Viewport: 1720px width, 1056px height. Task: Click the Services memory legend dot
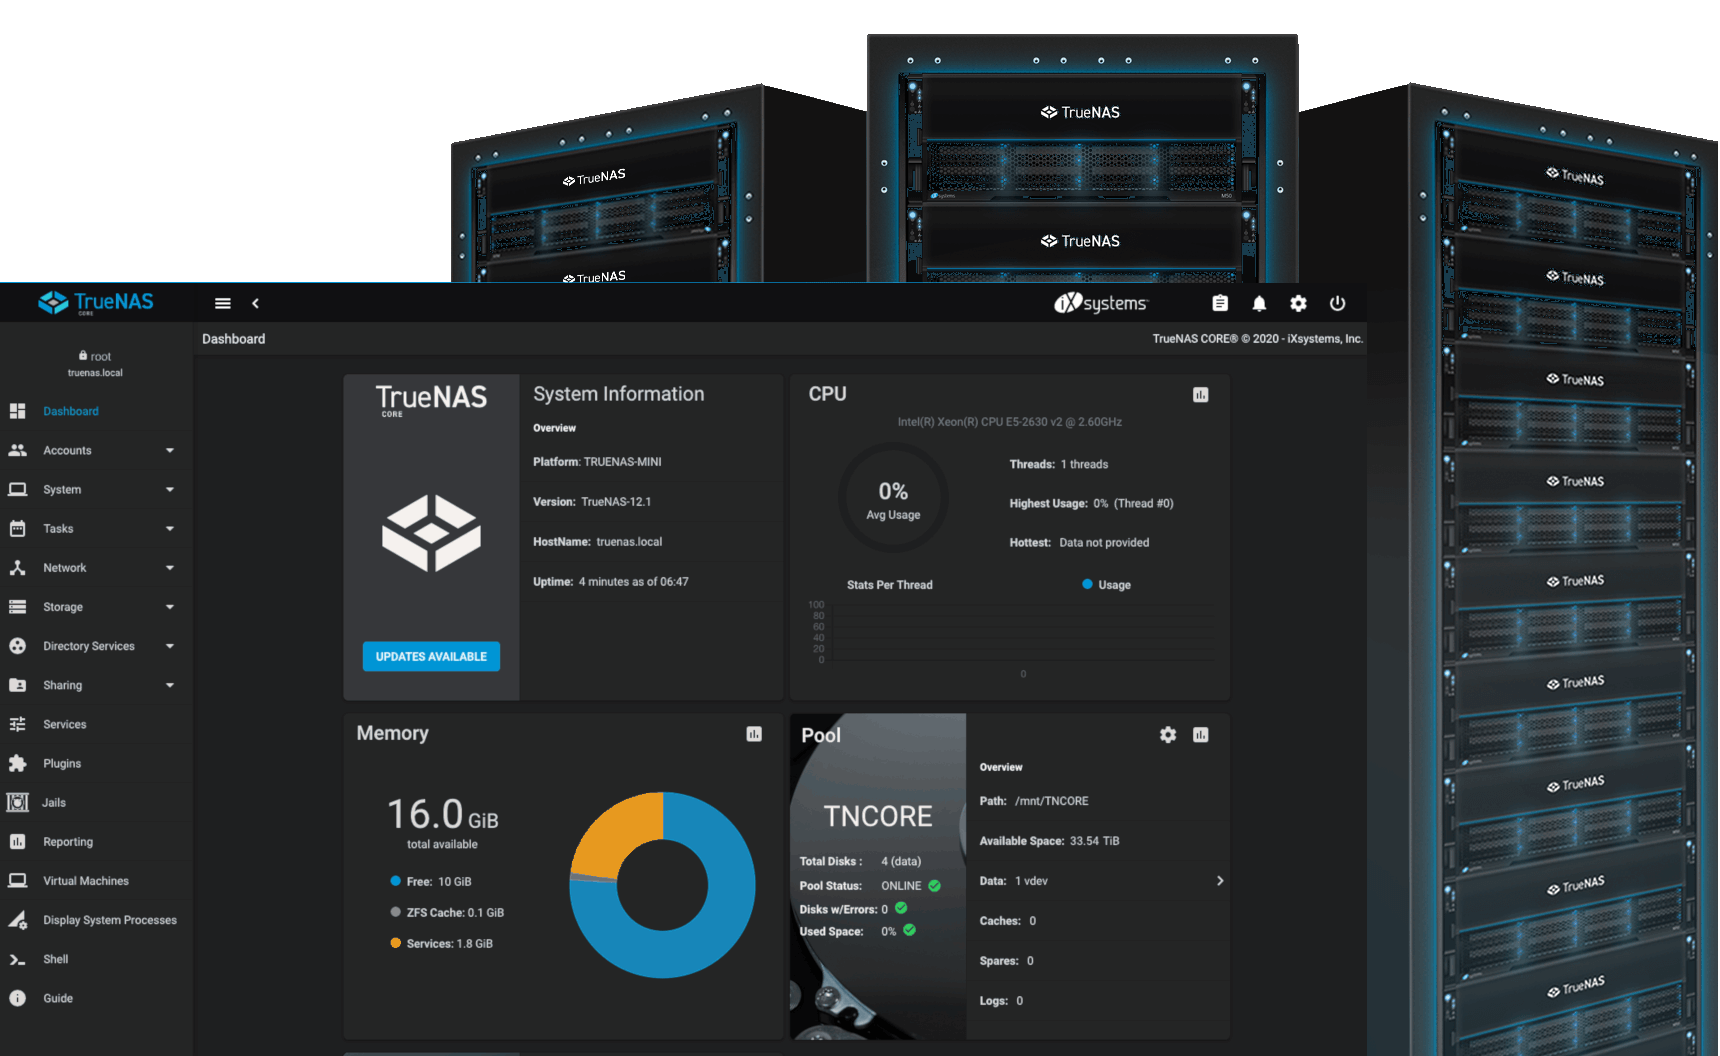tap(396, 943)
